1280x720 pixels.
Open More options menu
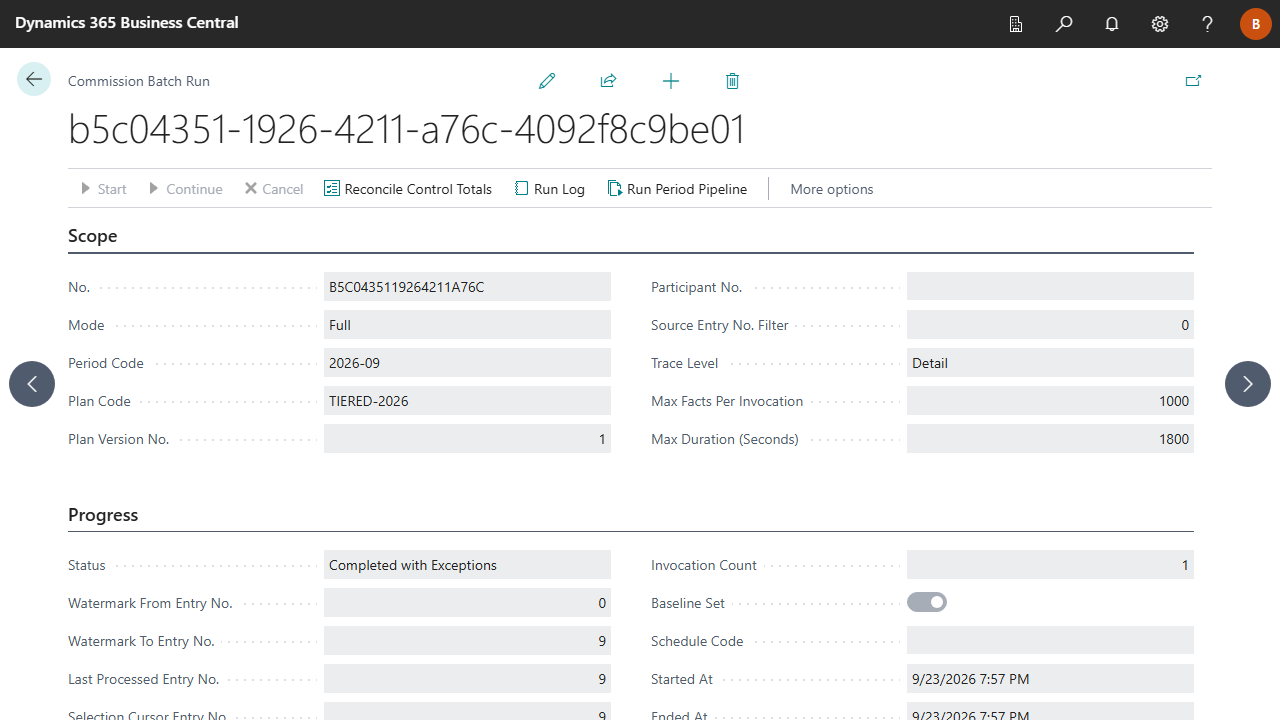click(832, 189)
